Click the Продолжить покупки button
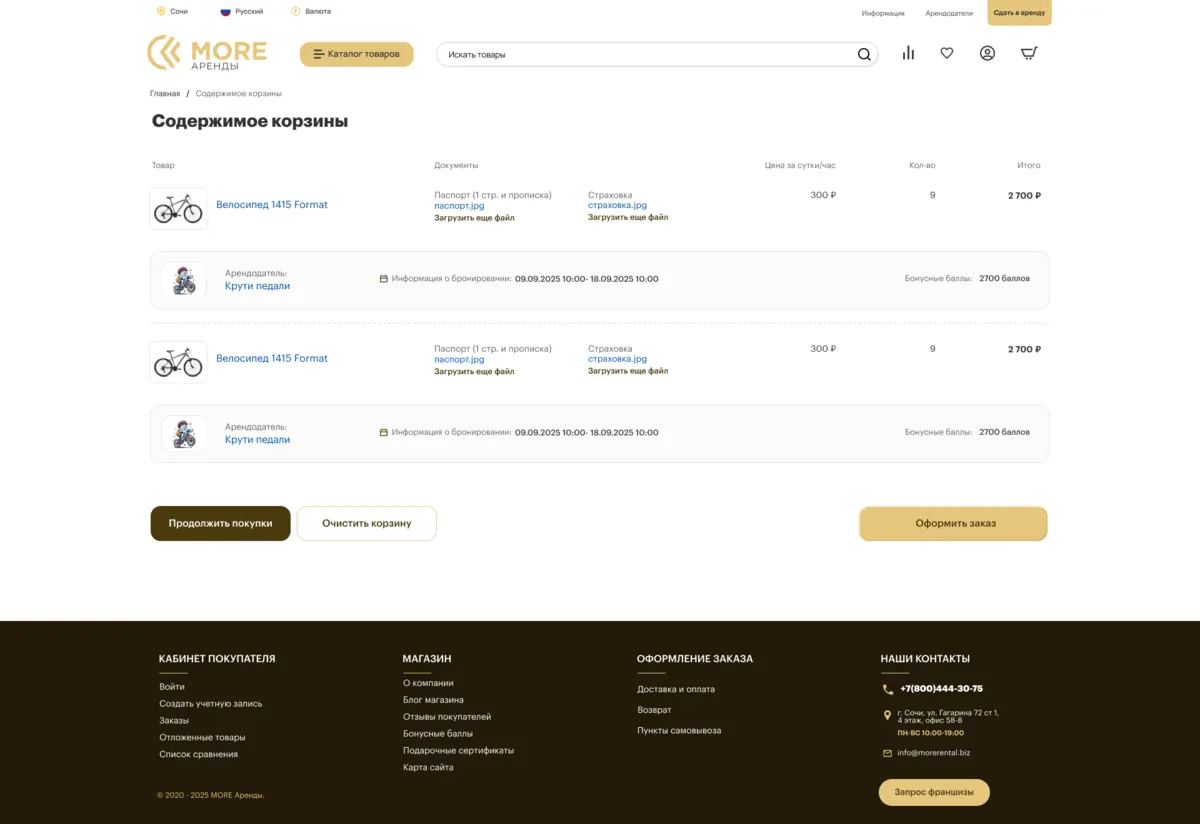This screenshot has height=824, width=1200. (220, 523)
